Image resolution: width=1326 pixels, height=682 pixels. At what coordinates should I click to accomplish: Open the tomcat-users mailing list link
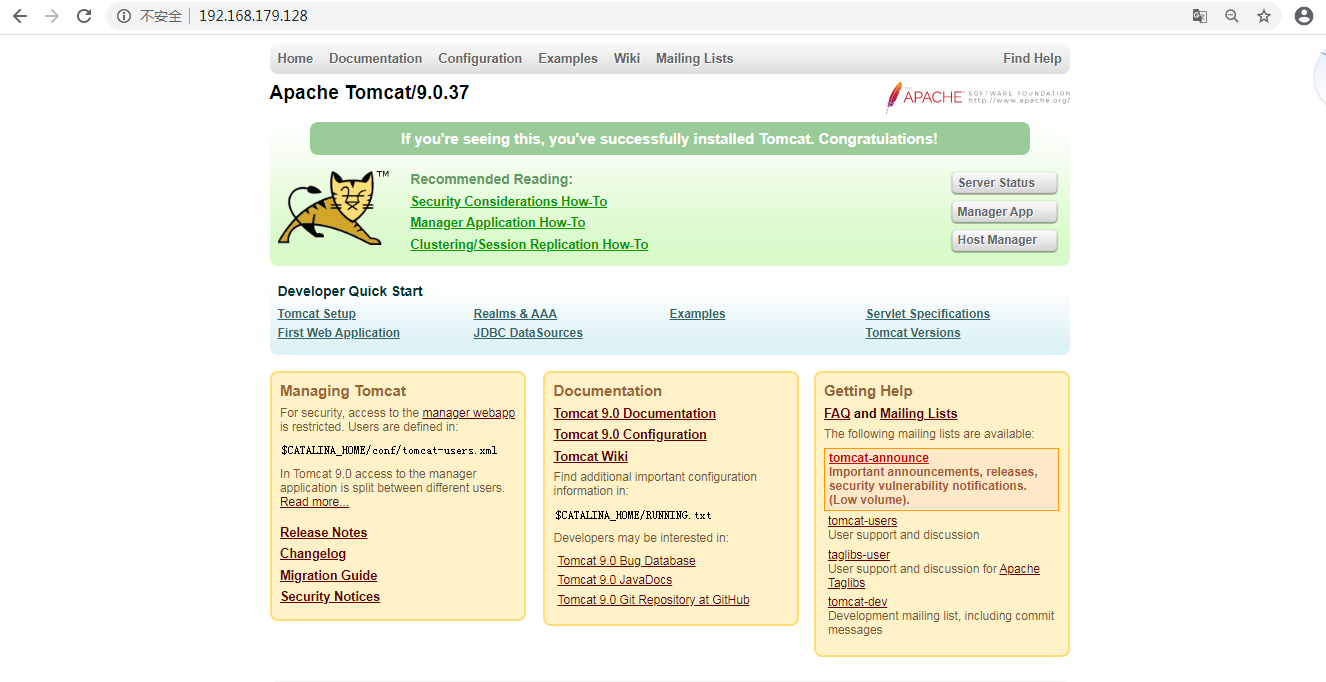863,521
